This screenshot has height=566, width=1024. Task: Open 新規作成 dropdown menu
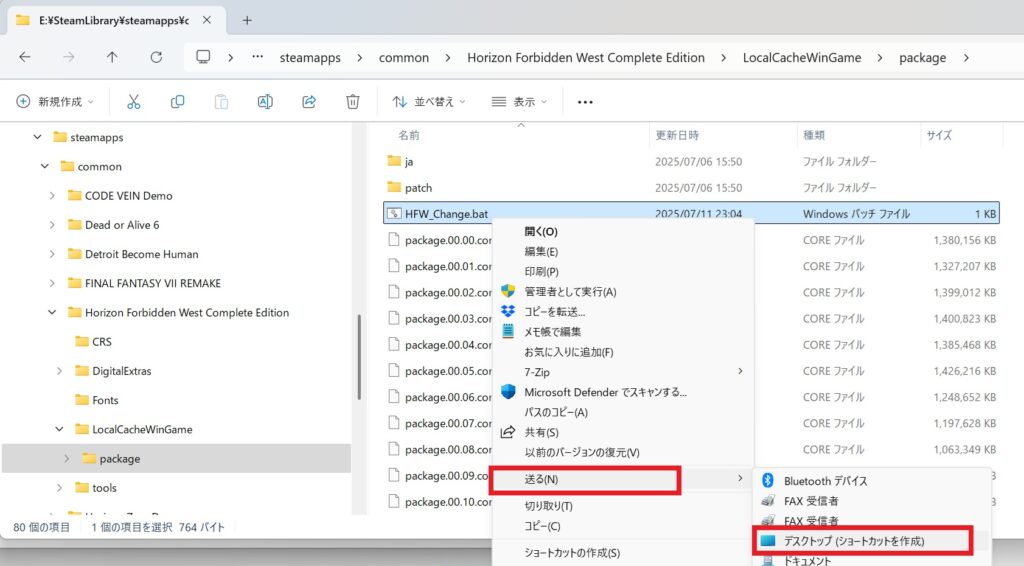pos(55,102)
